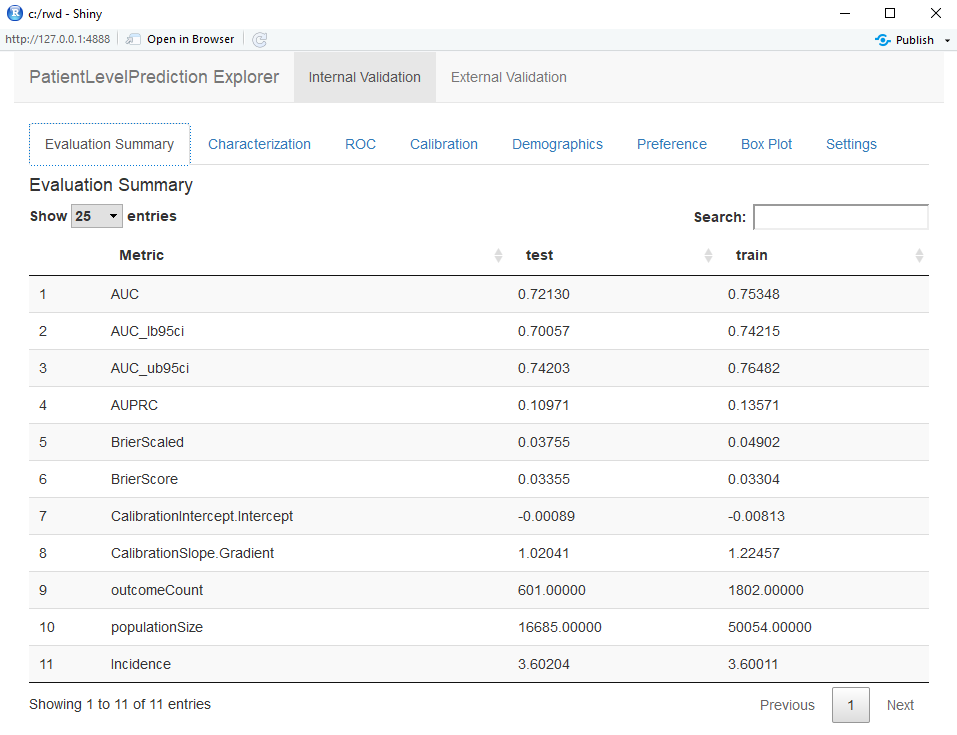Select the Incidence metric label

click(x=140, y=664)
